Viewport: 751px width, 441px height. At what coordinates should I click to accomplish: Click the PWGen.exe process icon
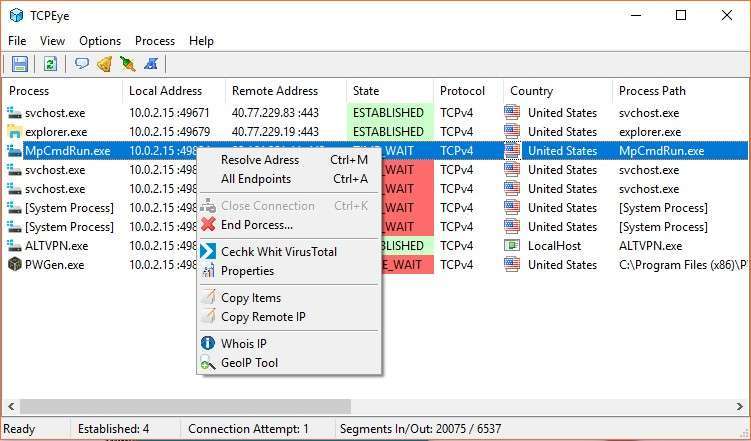[x=15, y=264]
